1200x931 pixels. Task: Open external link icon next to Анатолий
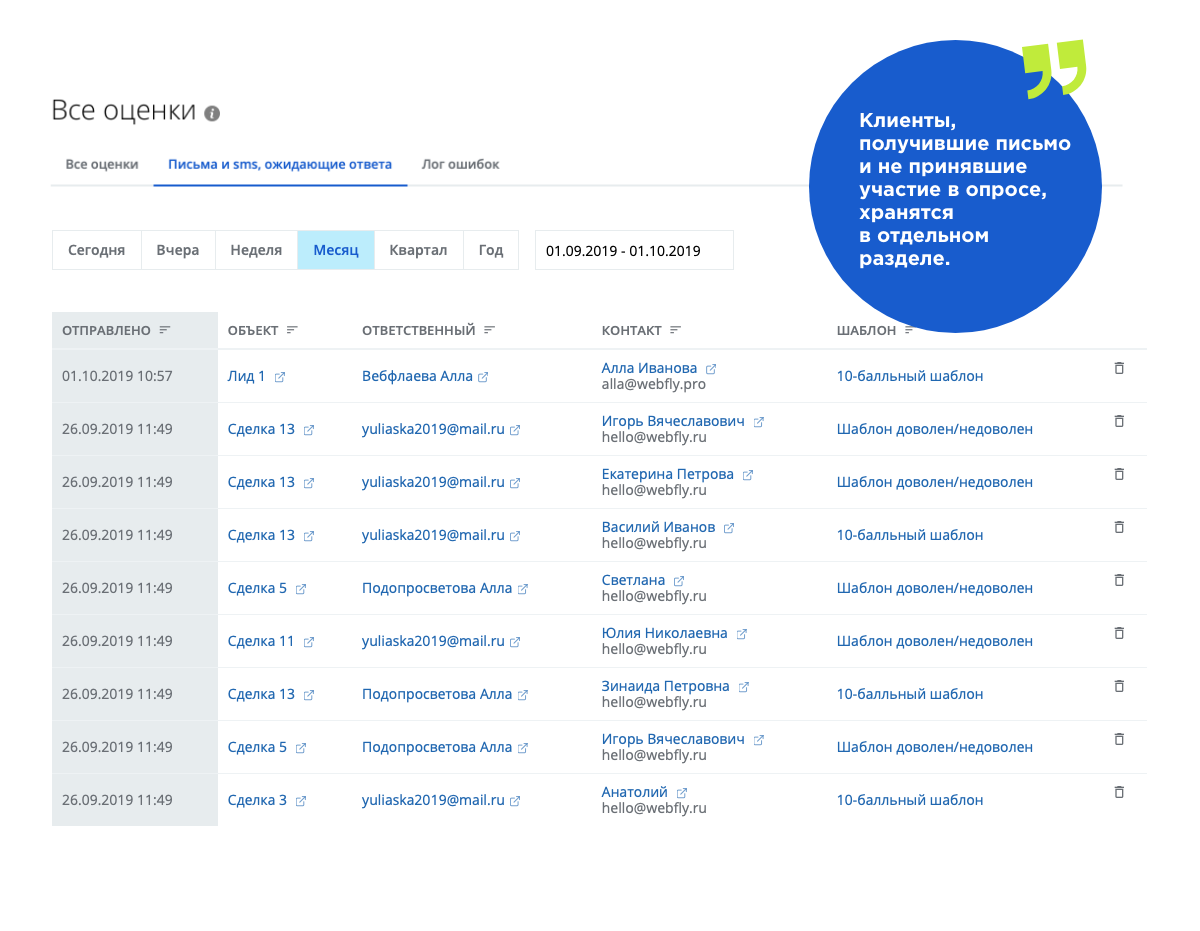(x=682, y=793)
